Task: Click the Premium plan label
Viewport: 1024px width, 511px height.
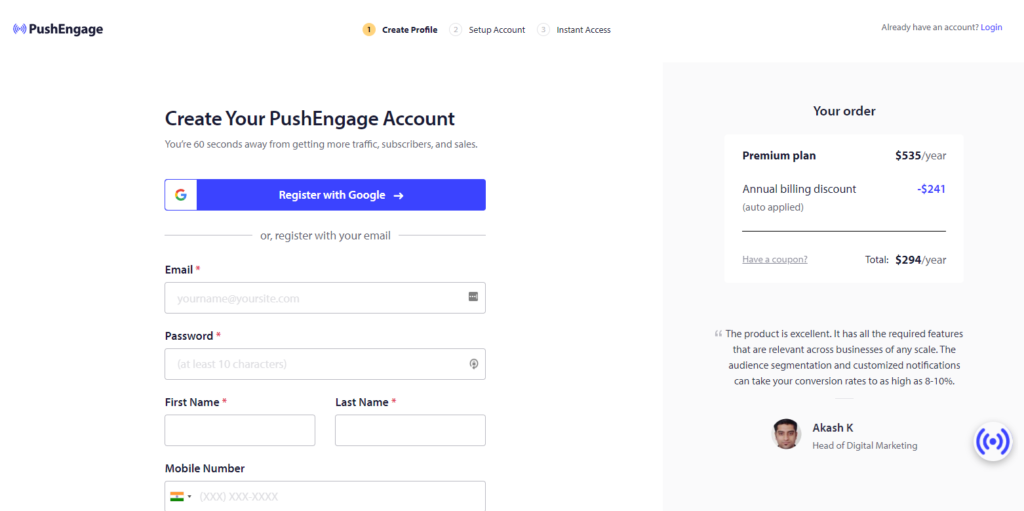Action: 779,156
